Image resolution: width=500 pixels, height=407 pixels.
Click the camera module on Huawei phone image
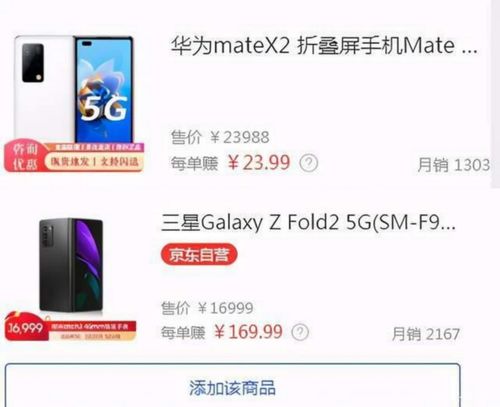pos(33,63)
